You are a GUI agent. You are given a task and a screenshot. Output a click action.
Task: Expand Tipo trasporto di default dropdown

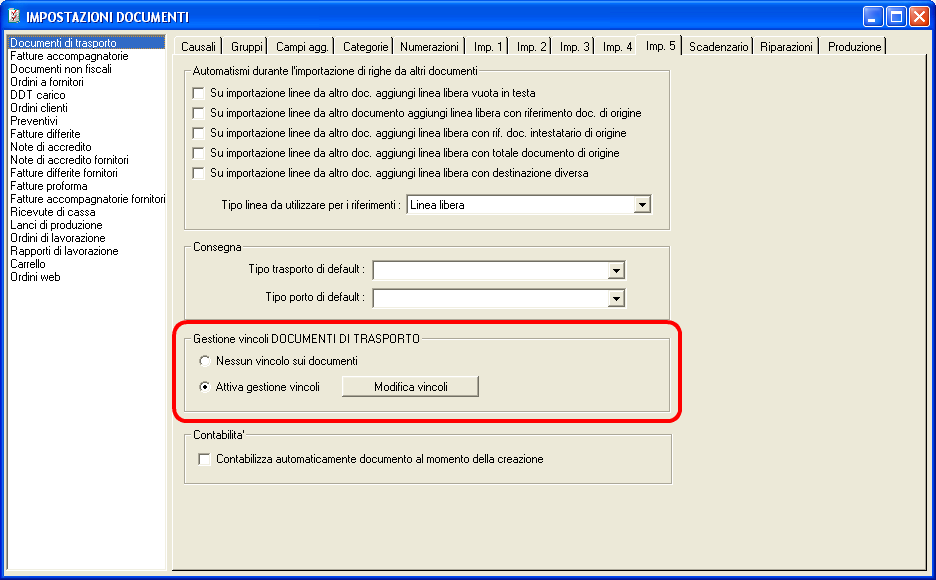616,270
